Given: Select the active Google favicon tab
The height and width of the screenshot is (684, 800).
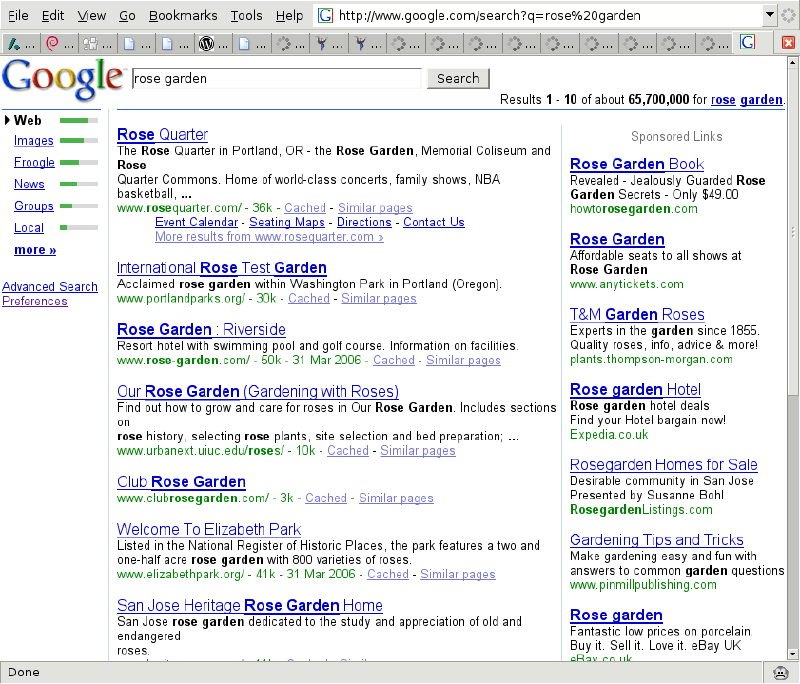Looking at the screenshot, I should pyautogui.click(x=748, y=43).
